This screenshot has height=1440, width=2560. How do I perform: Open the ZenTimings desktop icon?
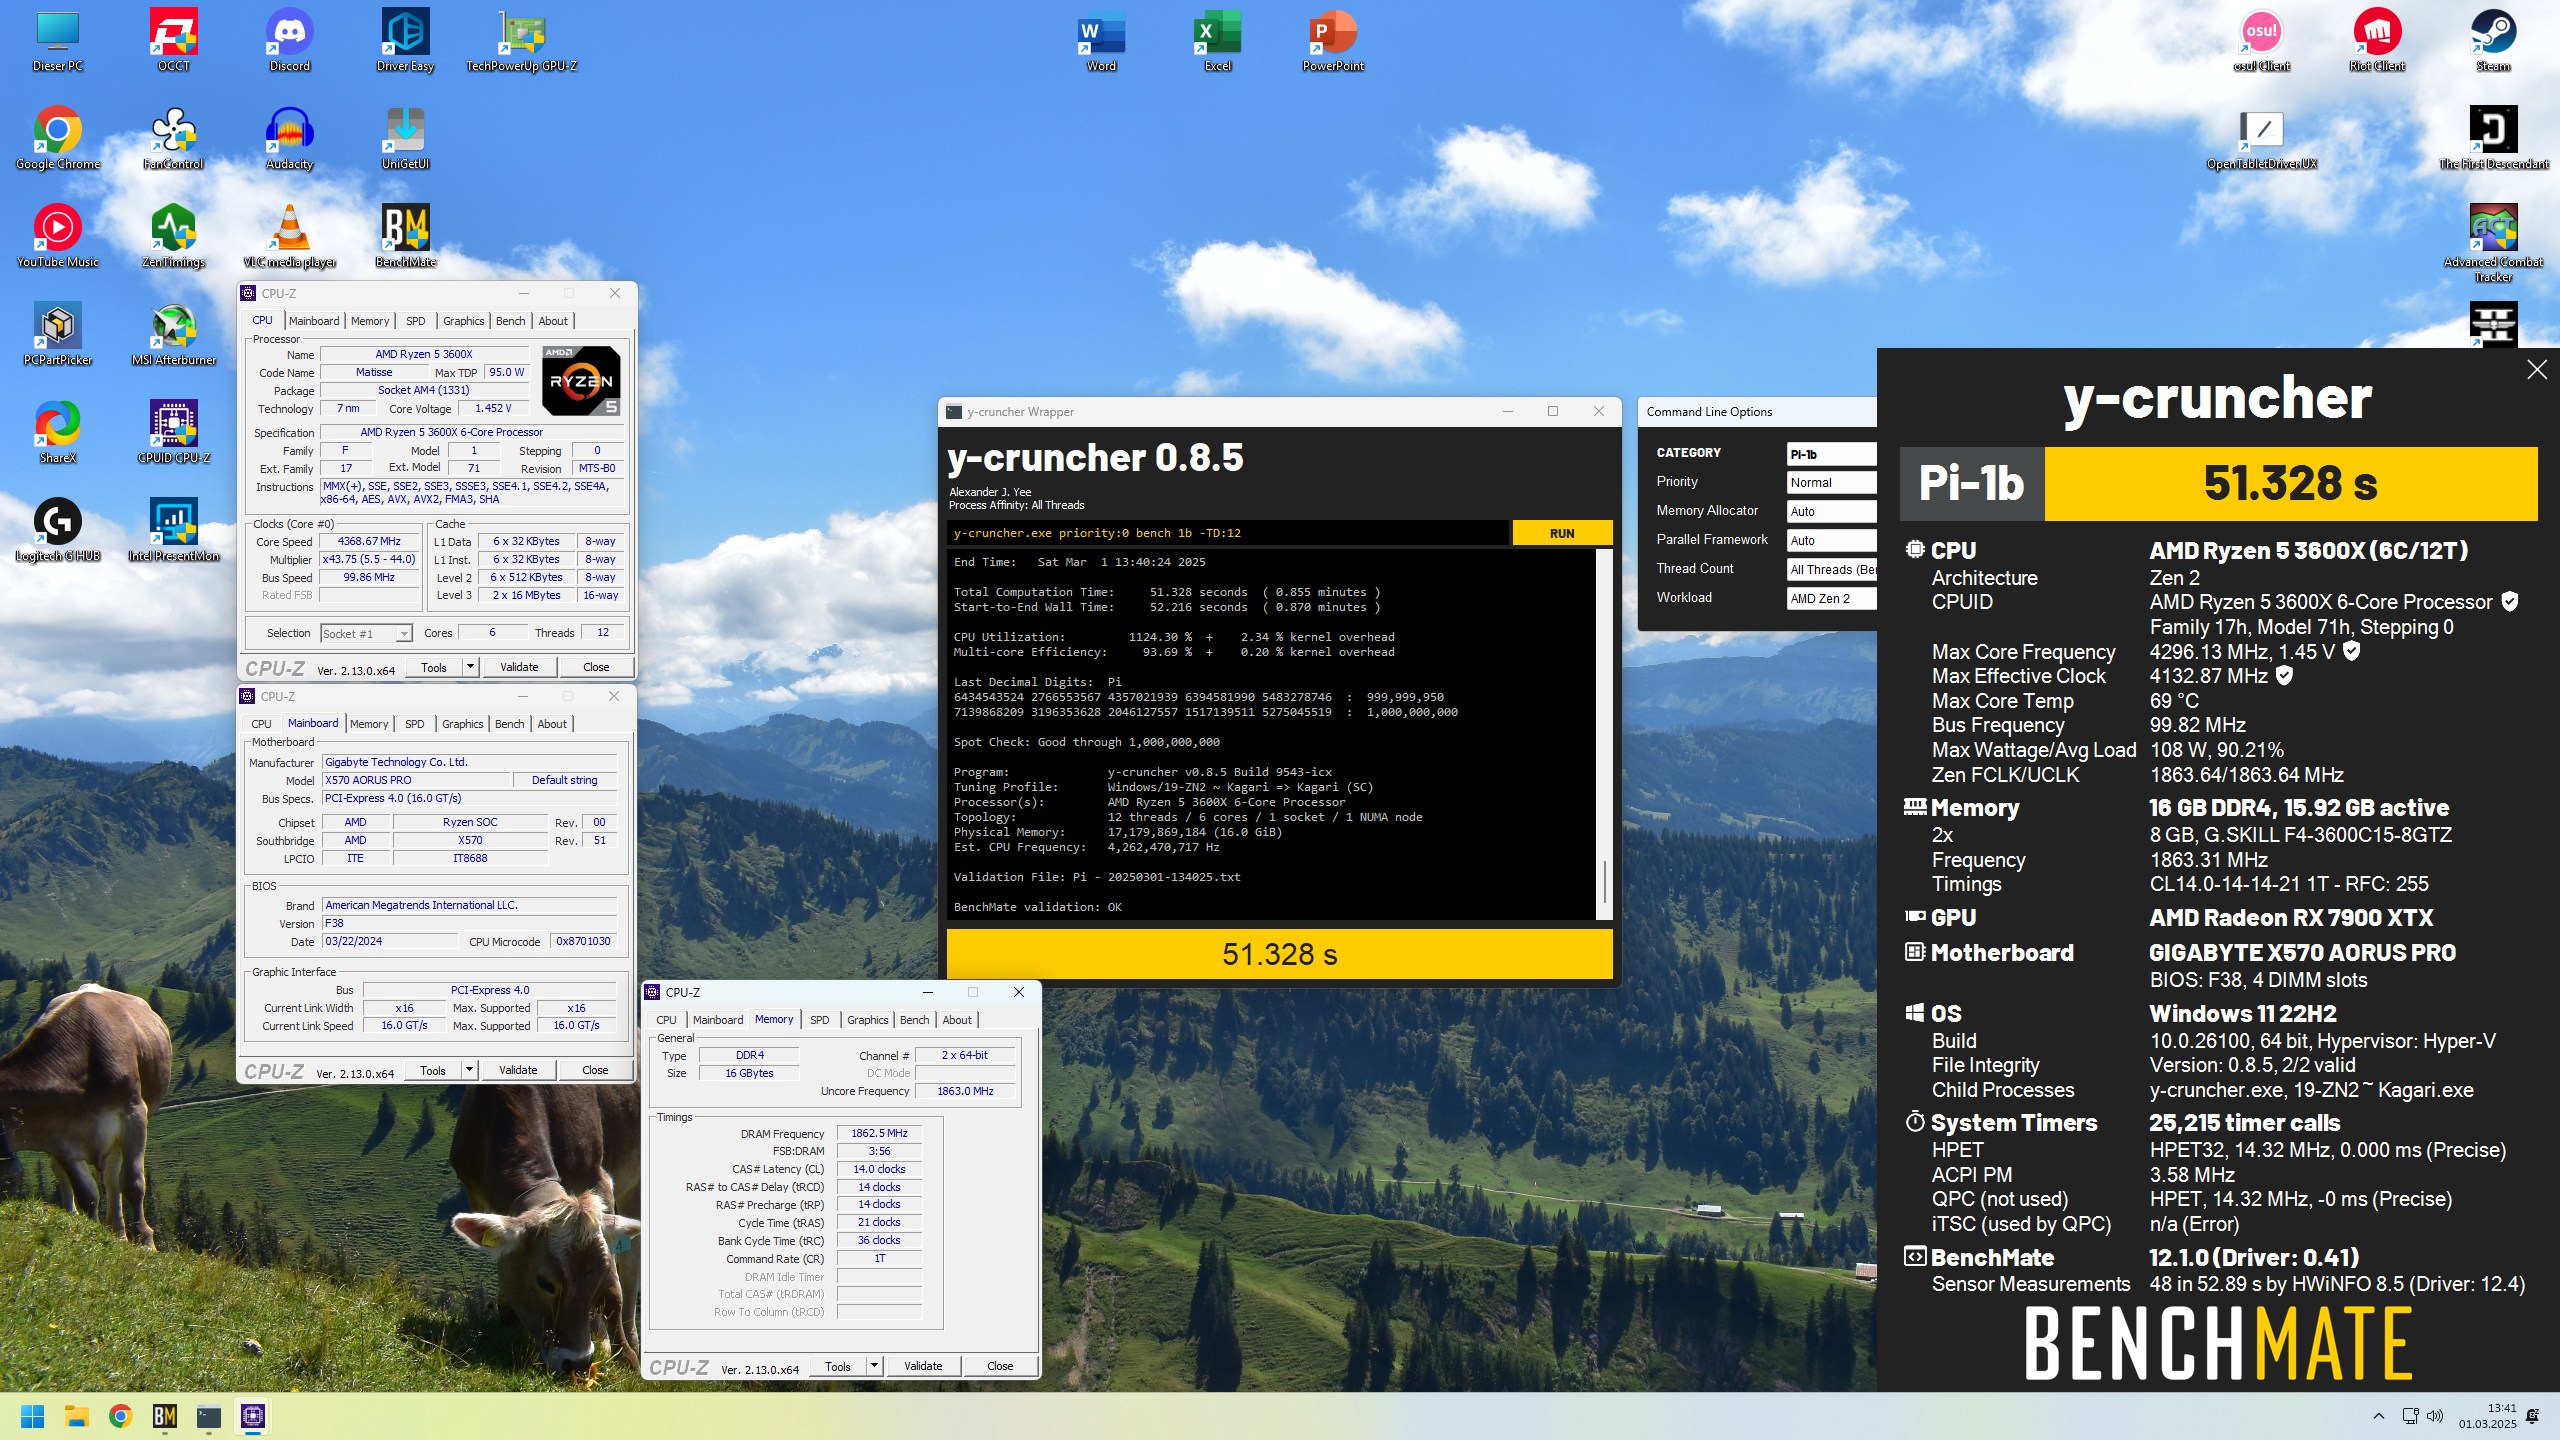(173, 236)
